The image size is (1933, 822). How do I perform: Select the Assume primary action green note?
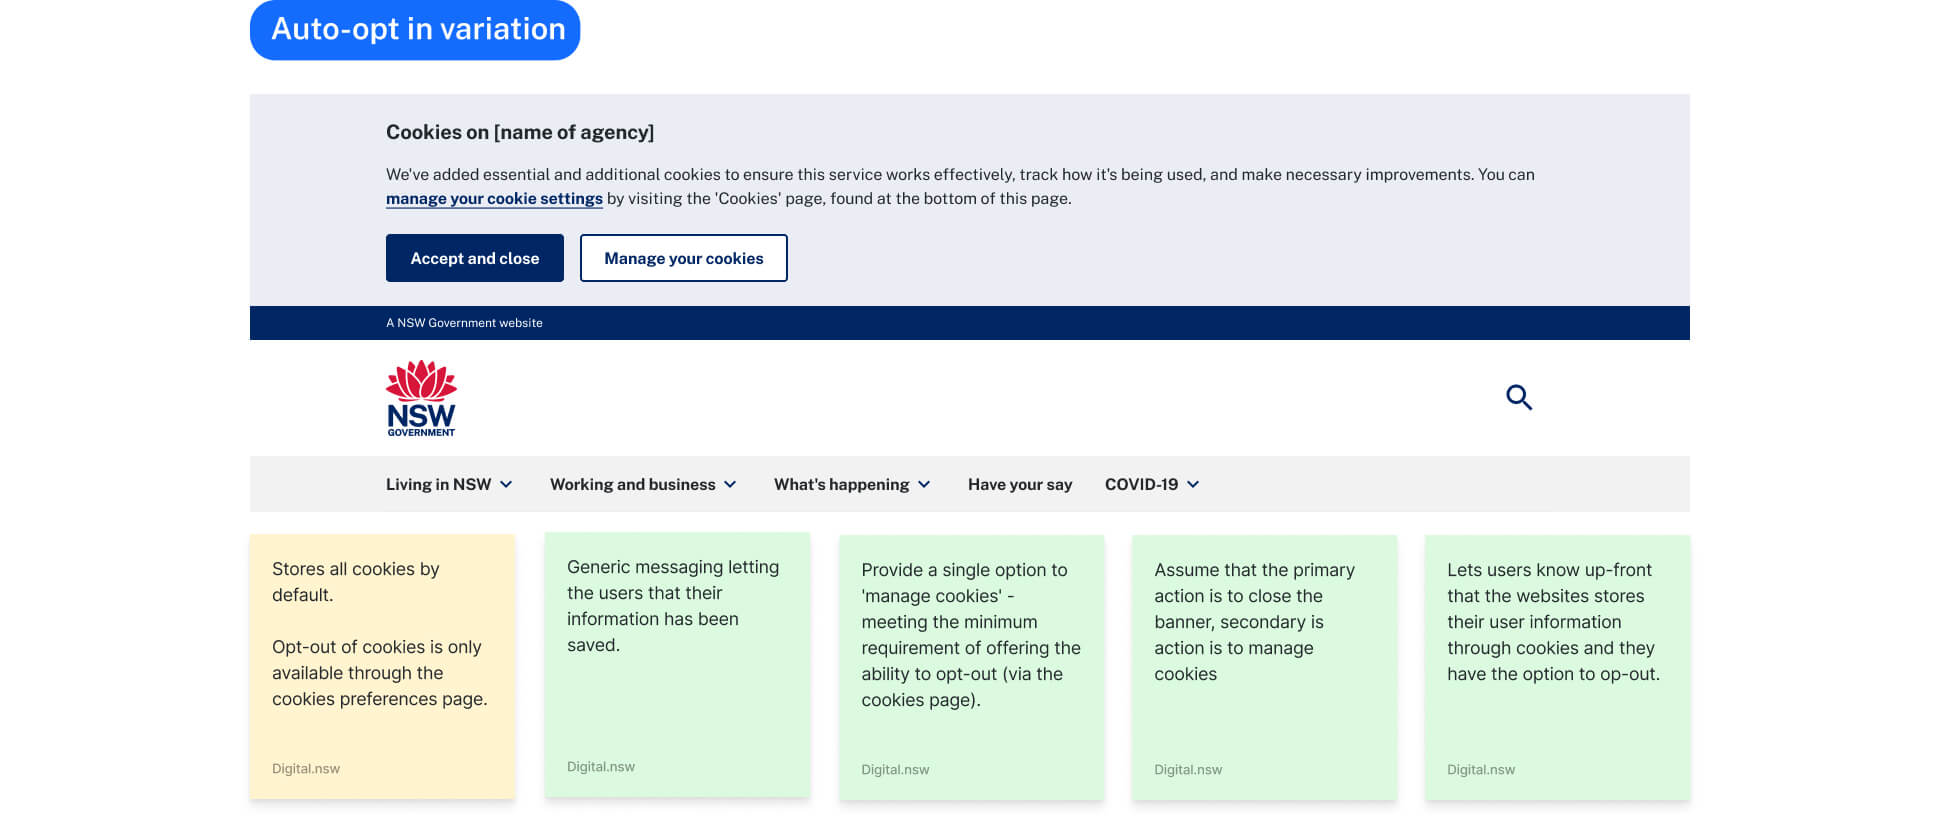[x=1264, y=667]
